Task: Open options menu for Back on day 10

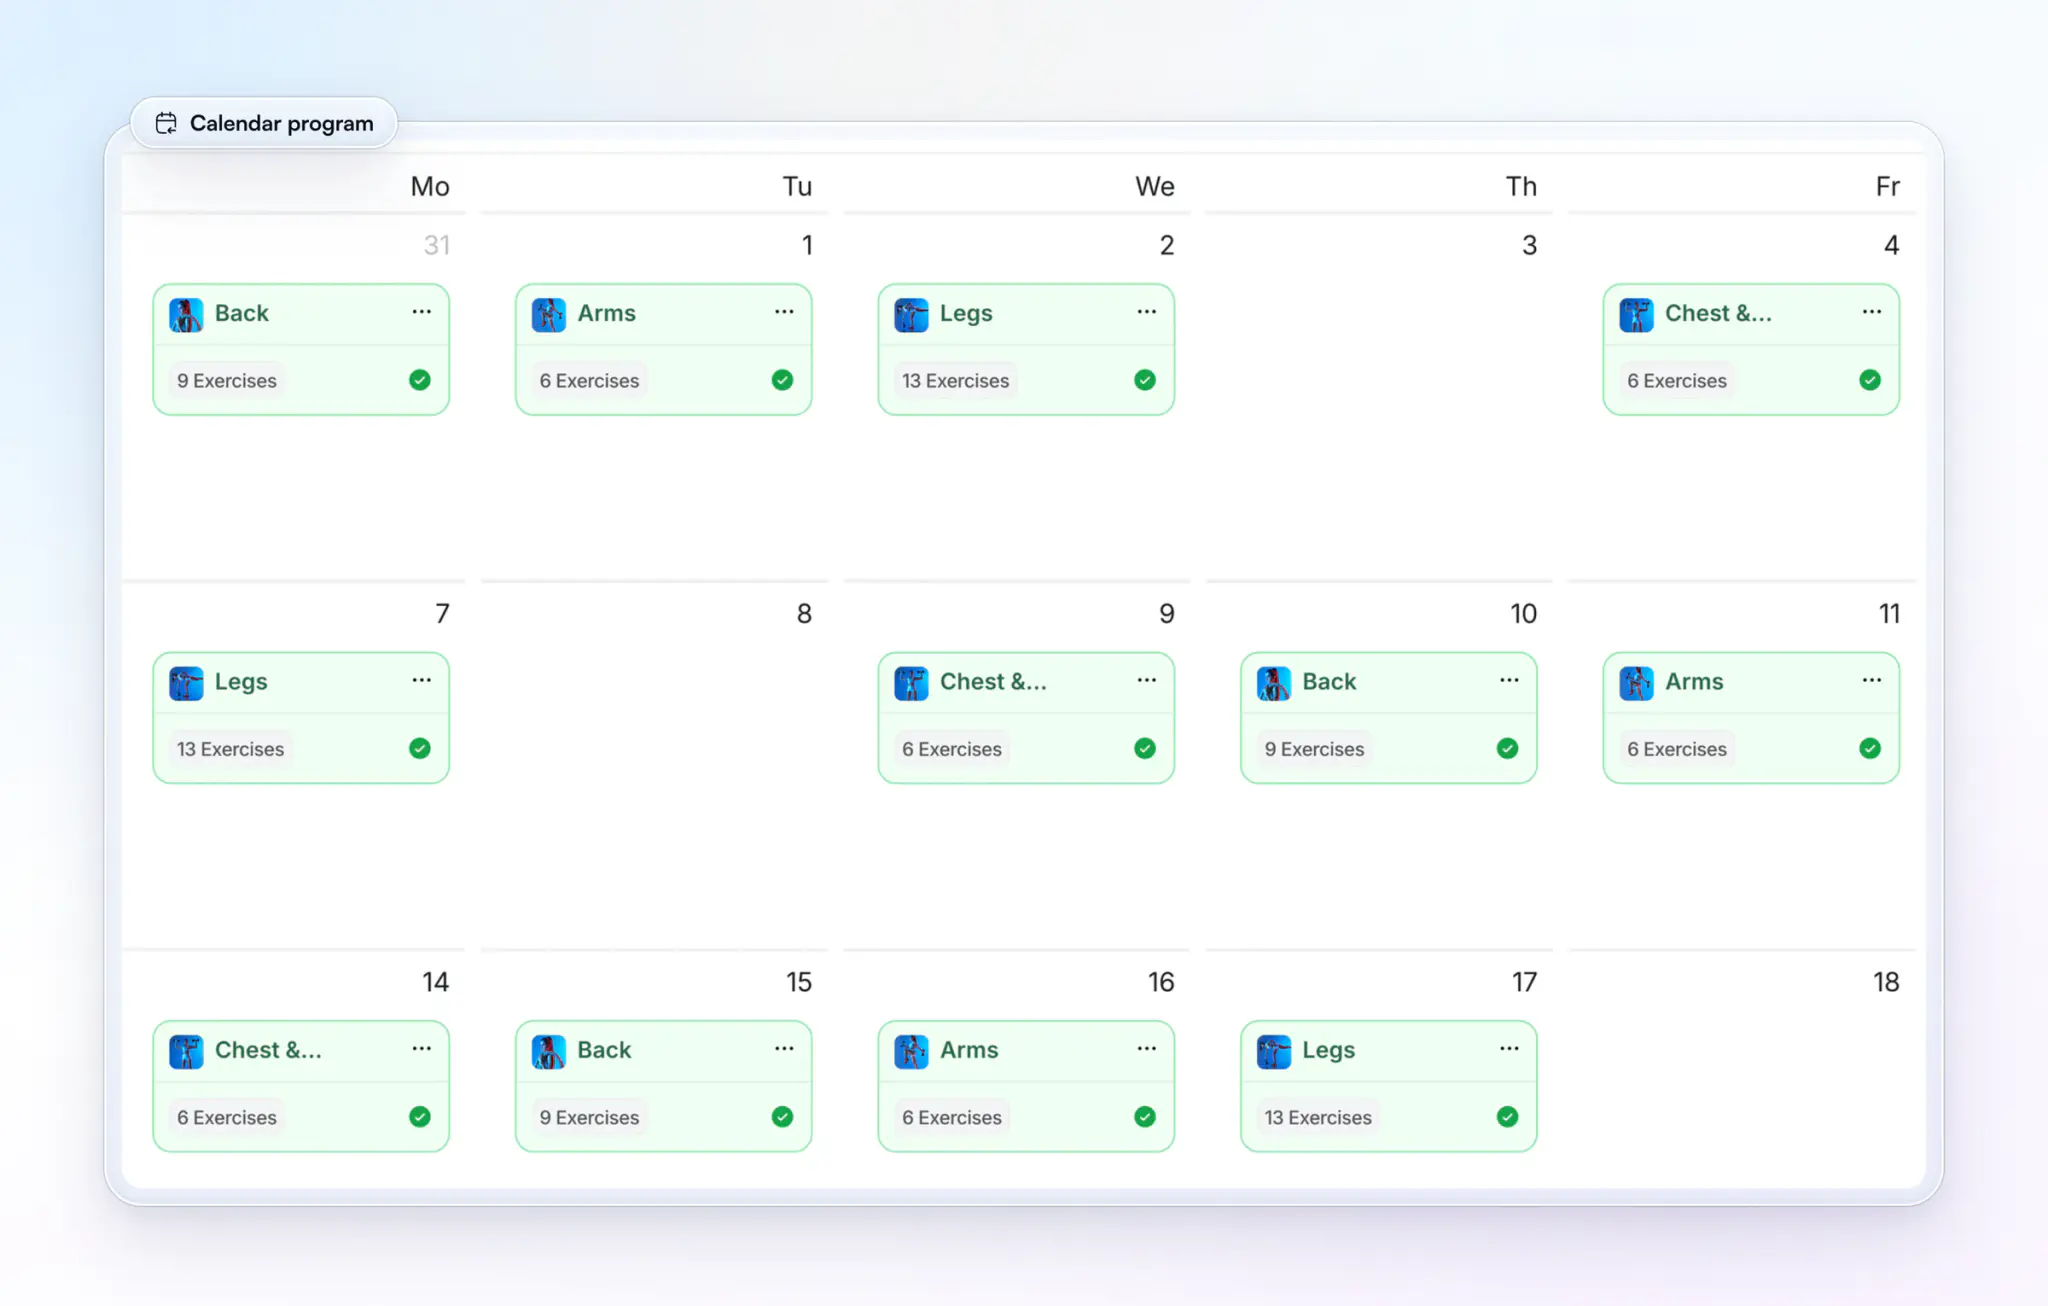Action: (x=1509, y=680)
